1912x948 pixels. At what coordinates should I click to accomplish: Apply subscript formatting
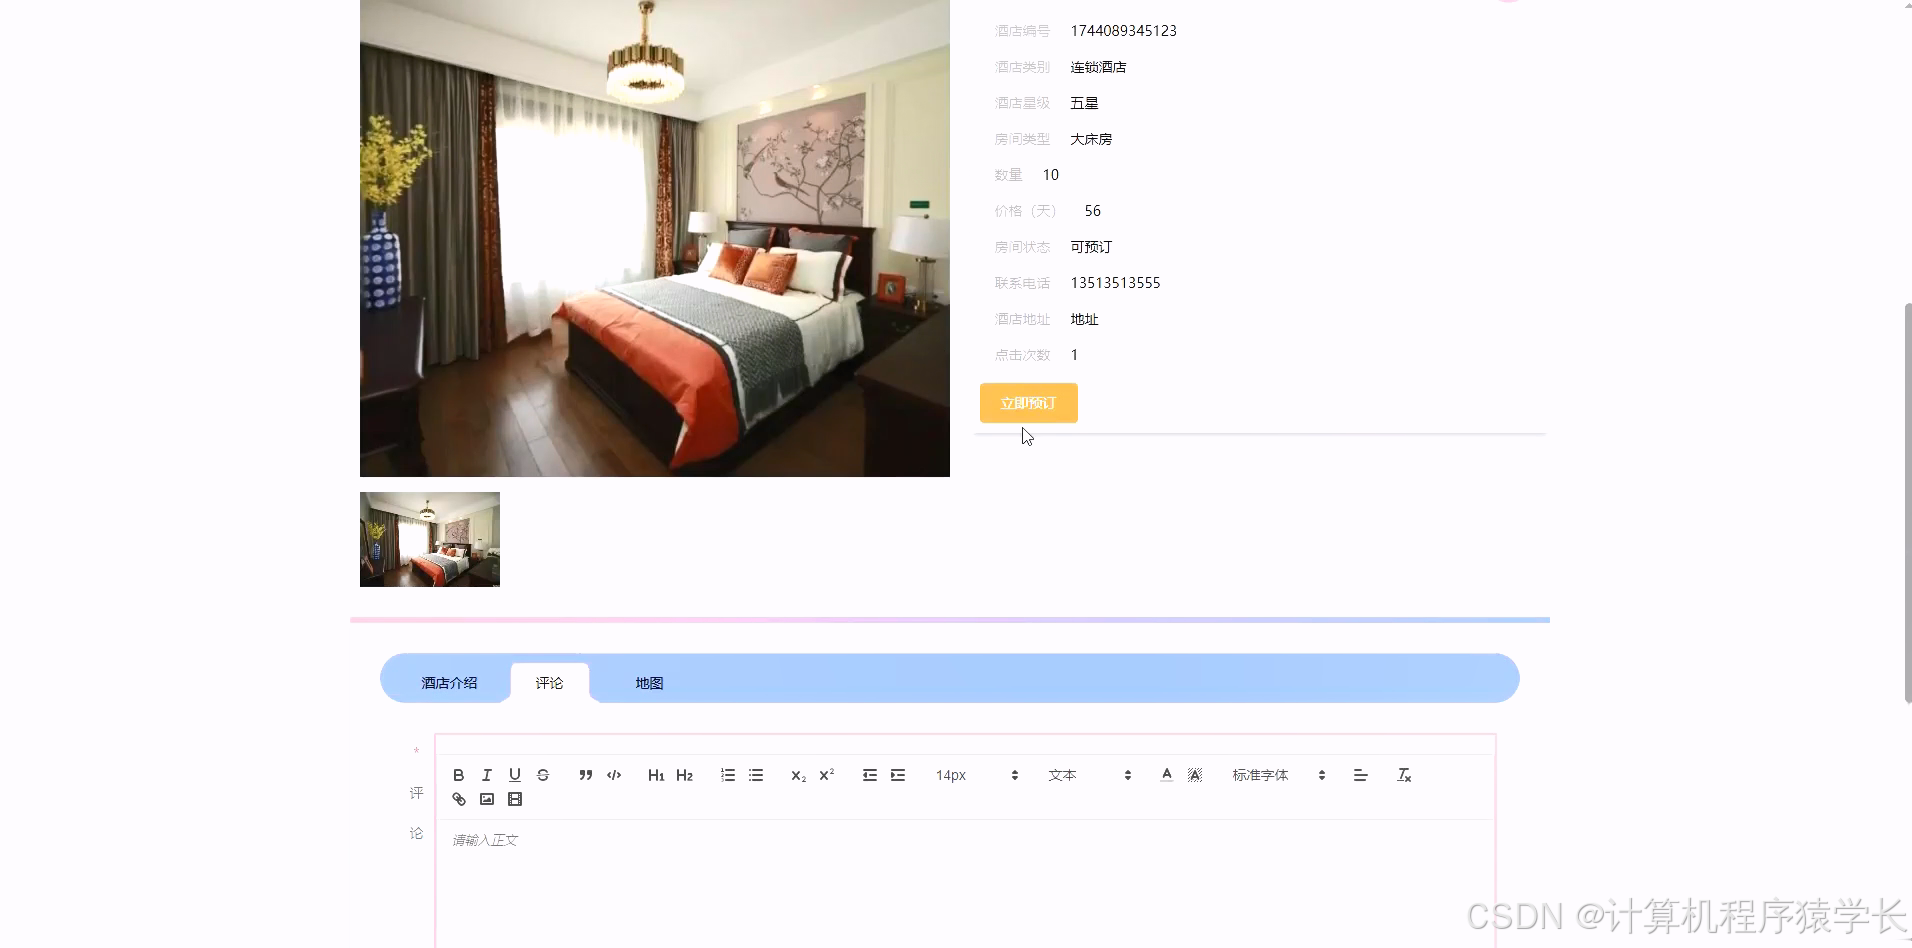click(x=798, y=775)
